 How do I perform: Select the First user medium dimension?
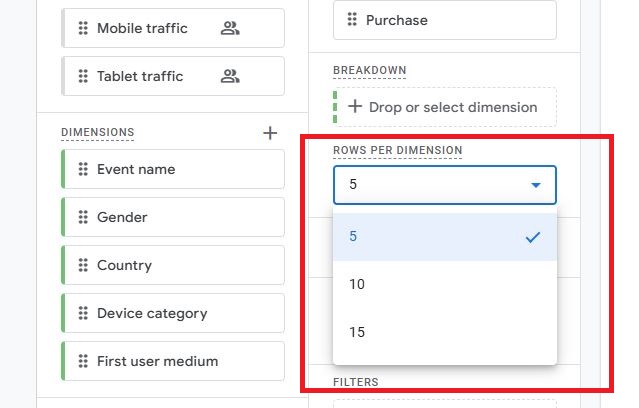pos(173,362)
